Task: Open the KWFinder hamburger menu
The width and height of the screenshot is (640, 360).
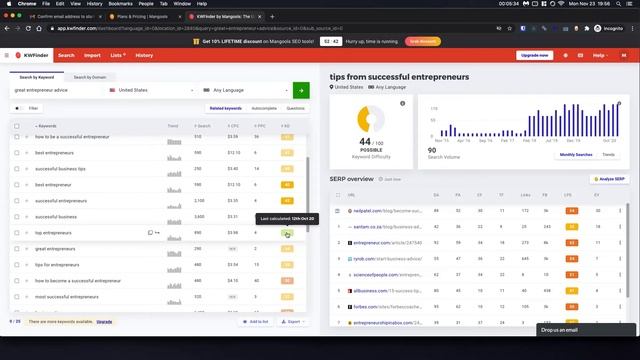Action: pyautogui.click(x=7, y=55)
